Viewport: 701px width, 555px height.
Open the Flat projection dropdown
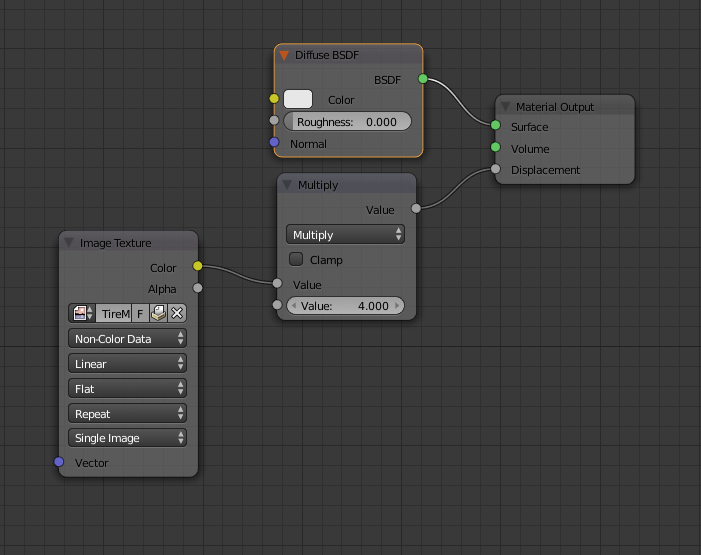pos(127,389)
